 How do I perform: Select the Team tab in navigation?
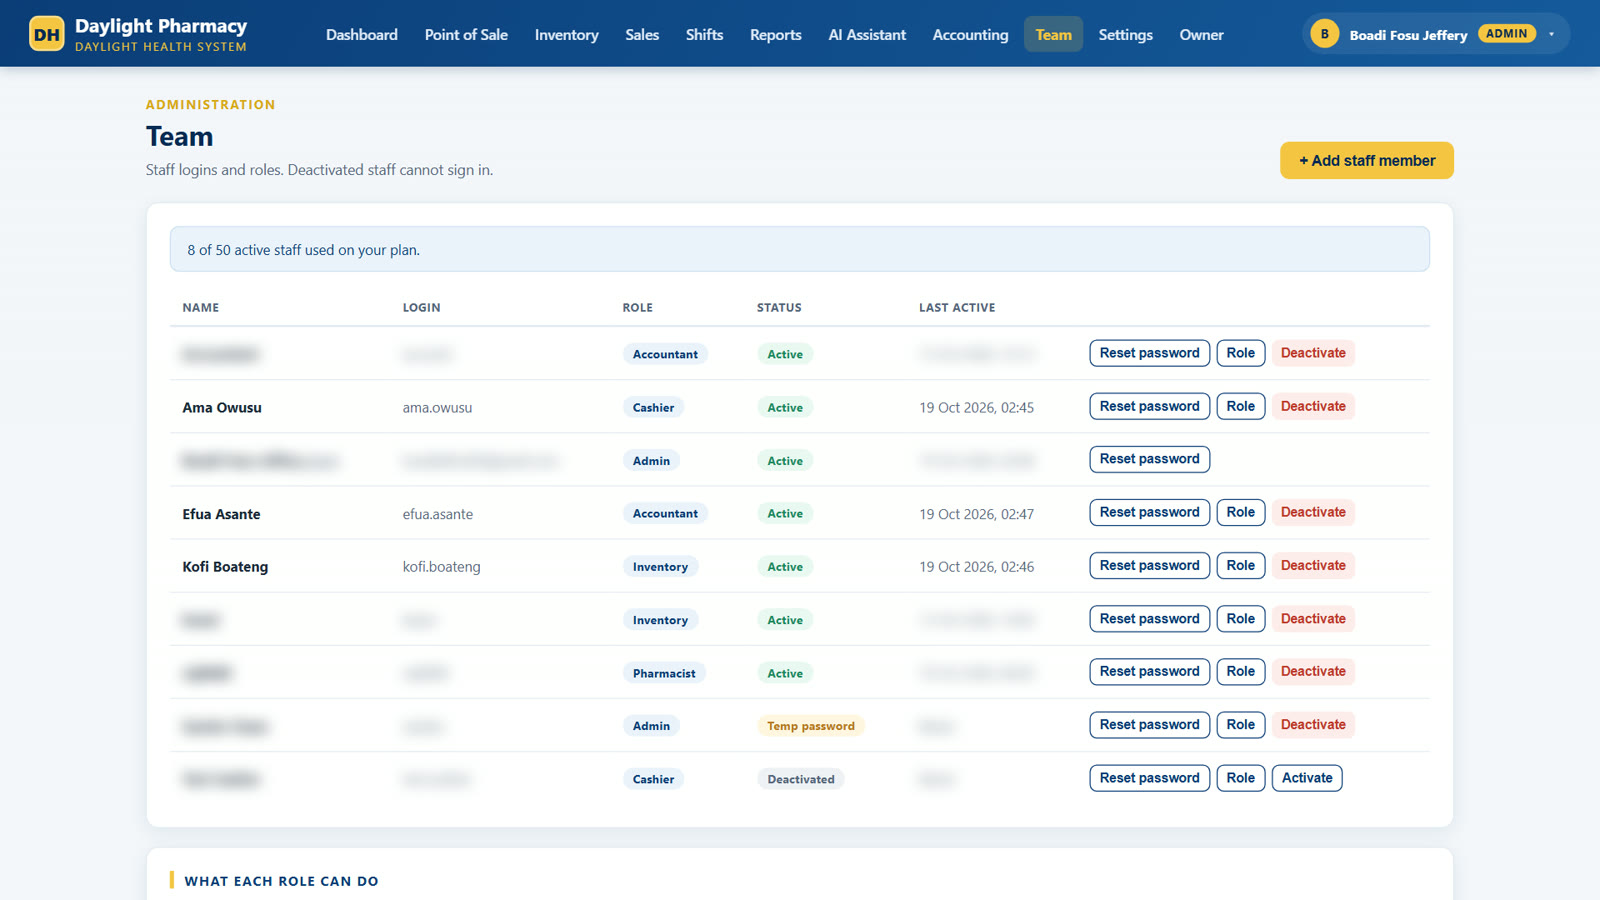pos(1053,34)
